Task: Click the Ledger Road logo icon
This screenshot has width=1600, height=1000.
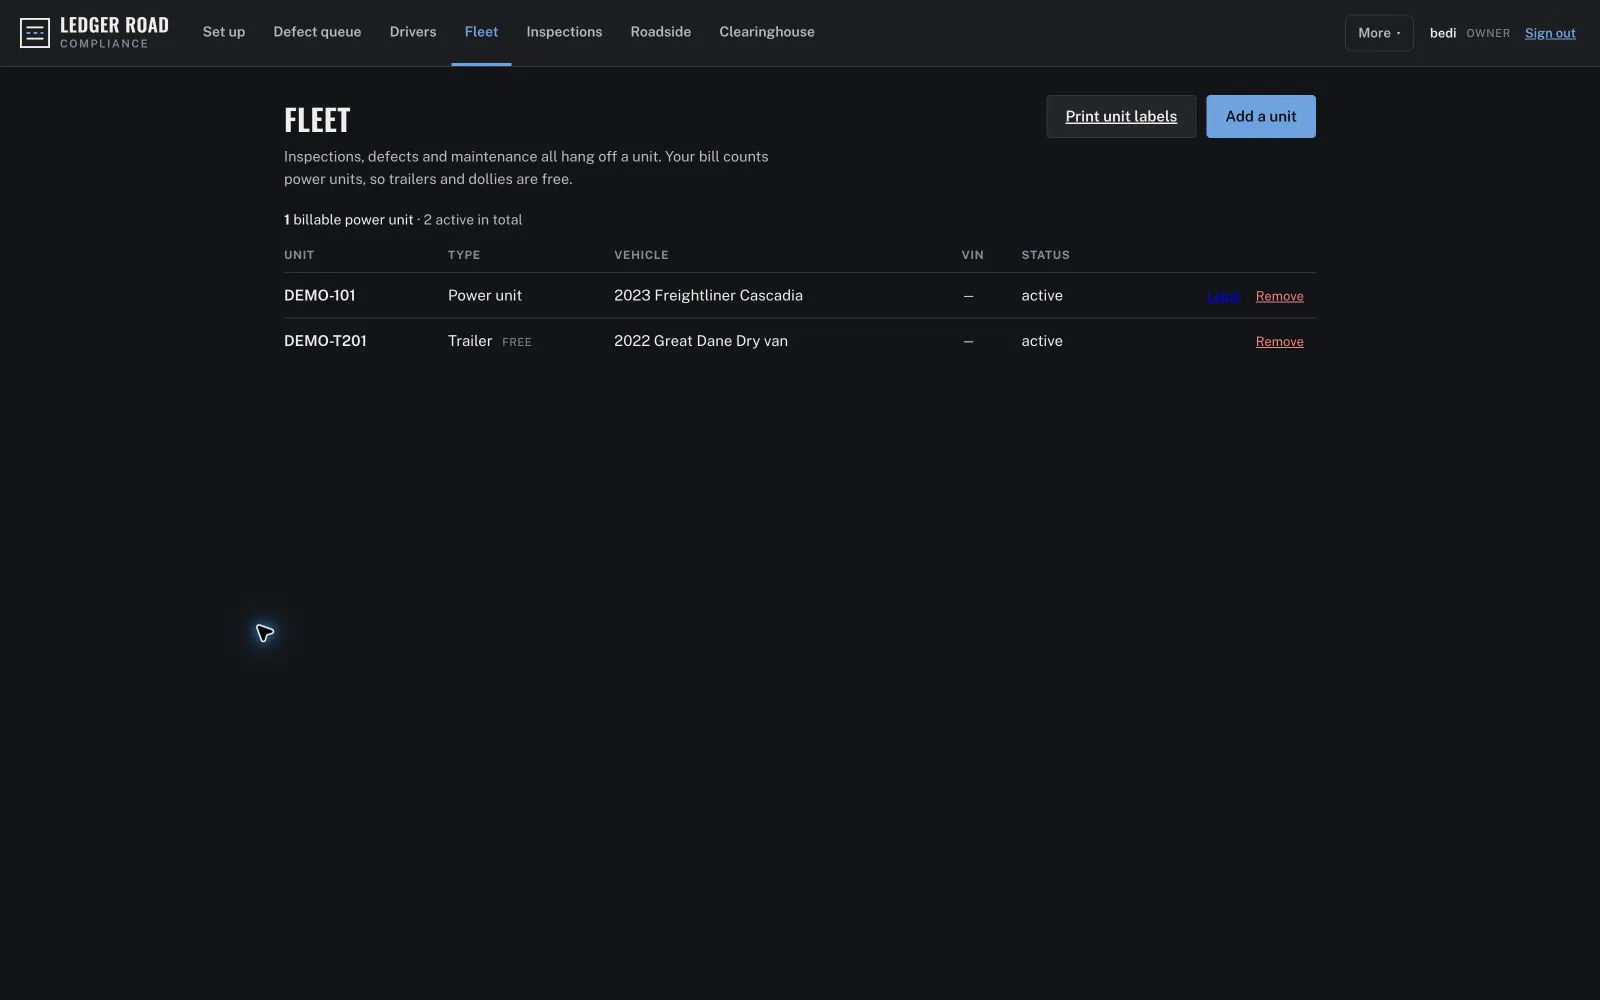Action: (35, 33)
